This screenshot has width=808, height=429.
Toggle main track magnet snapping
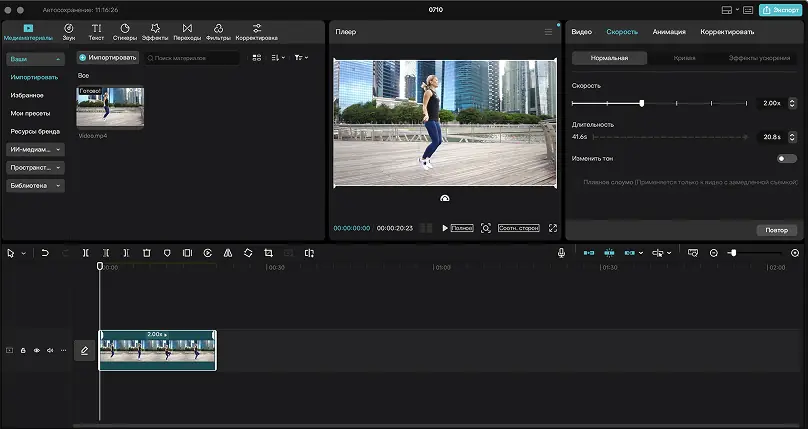[x=588, y=253]
